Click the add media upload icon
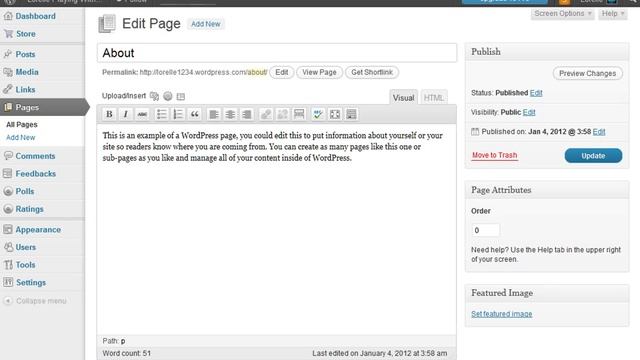The width and height of the screenshot is (640, 360). click(154, 96)
